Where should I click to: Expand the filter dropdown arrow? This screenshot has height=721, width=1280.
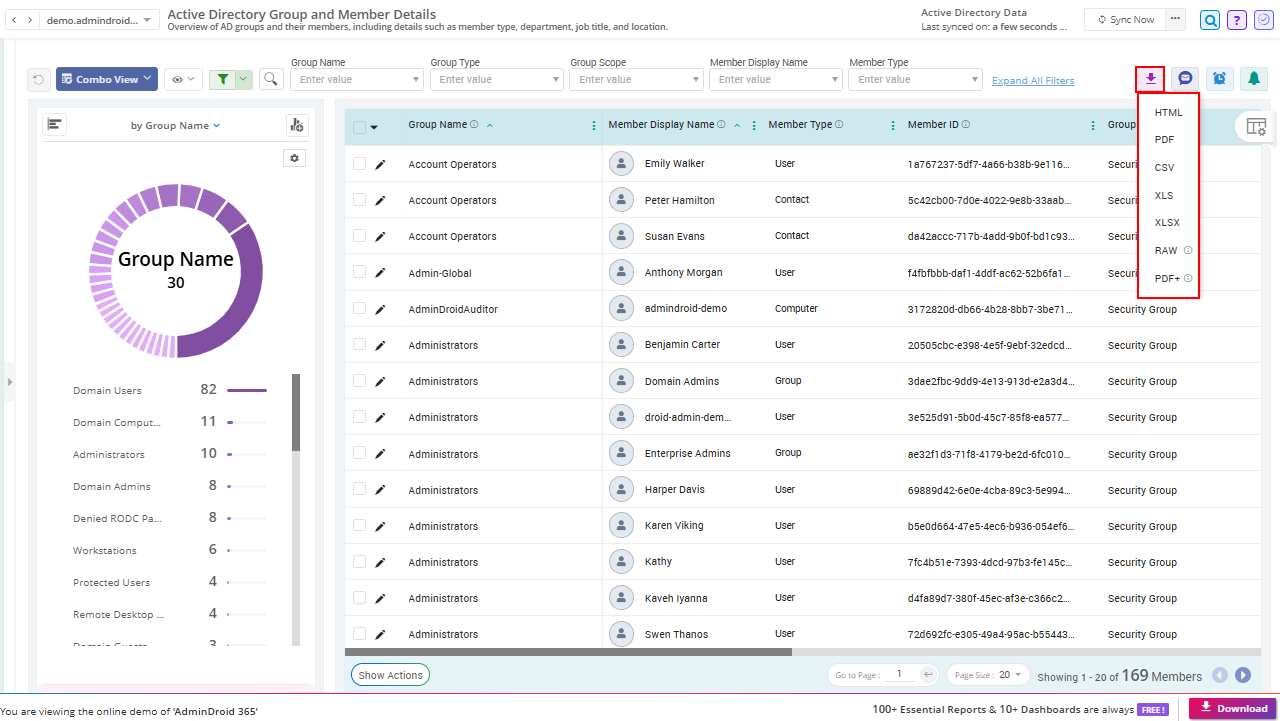click(x=244, y=79)
